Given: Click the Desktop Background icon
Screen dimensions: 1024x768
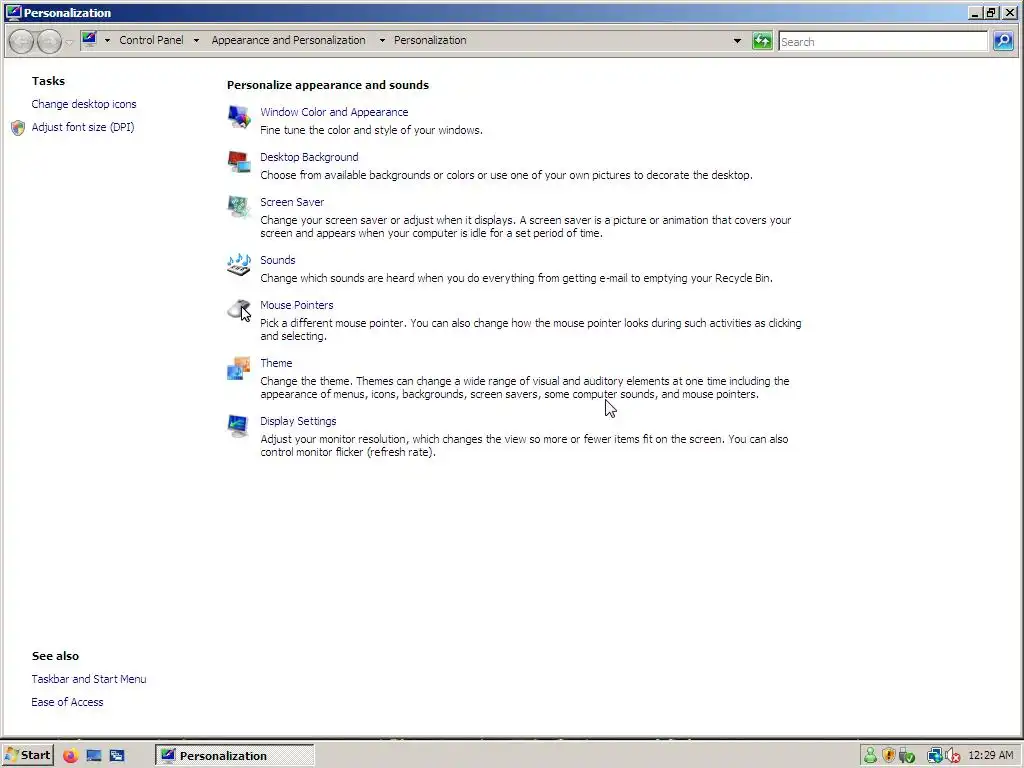Looking at the screenshot, I should point(238,162).
